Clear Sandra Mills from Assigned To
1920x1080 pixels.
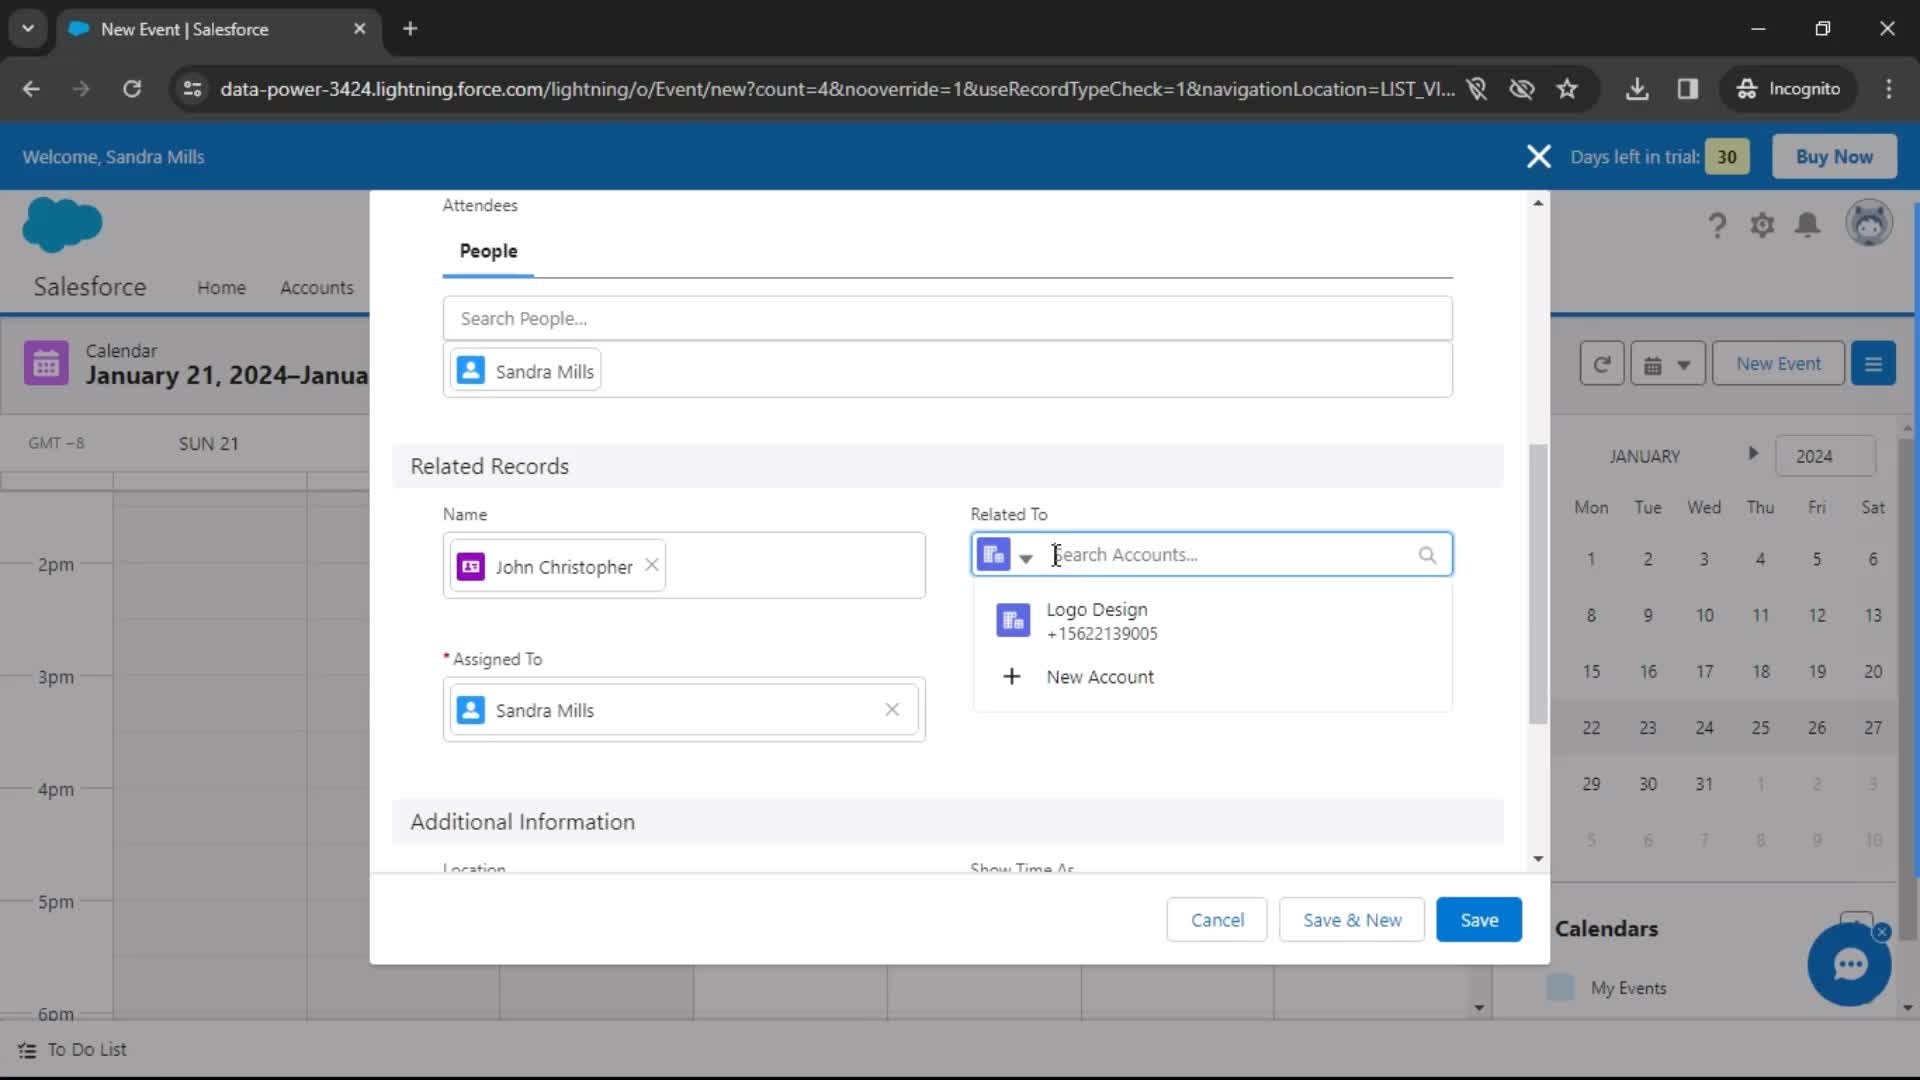pyautogui.click(x=892, y=710)
